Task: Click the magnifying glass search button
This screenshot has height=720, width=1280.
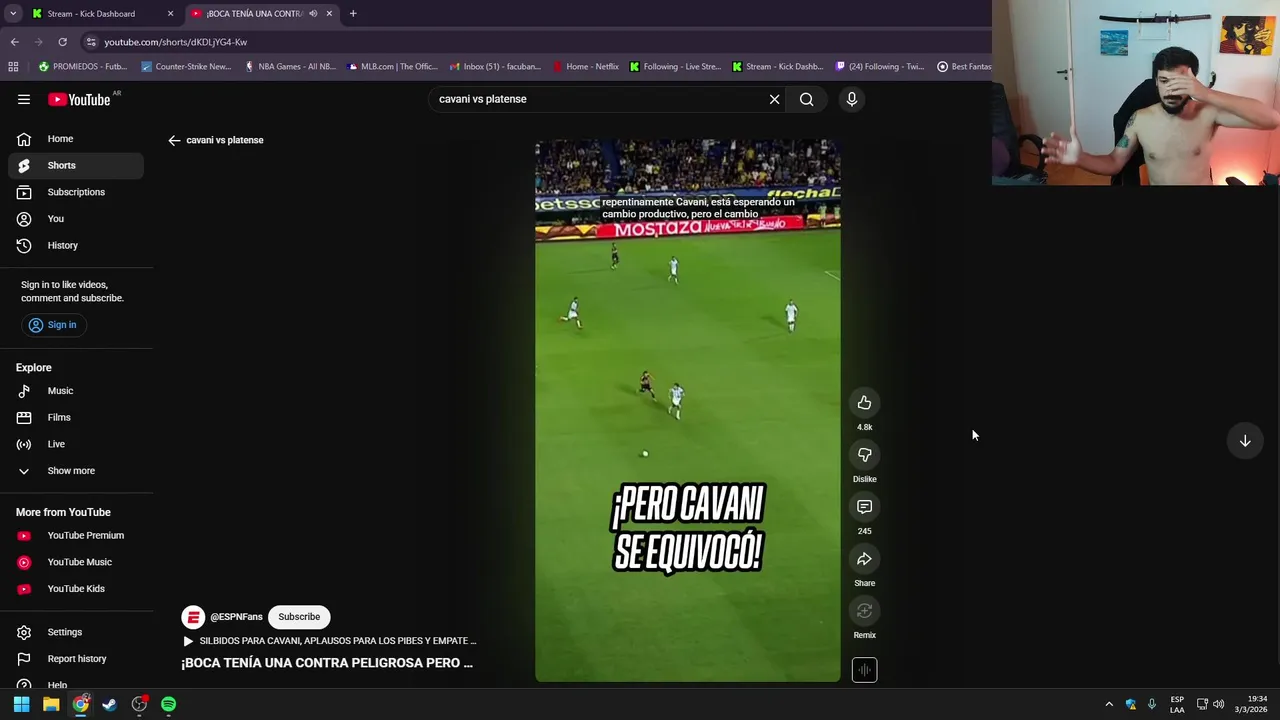Action: coord(806,99)
